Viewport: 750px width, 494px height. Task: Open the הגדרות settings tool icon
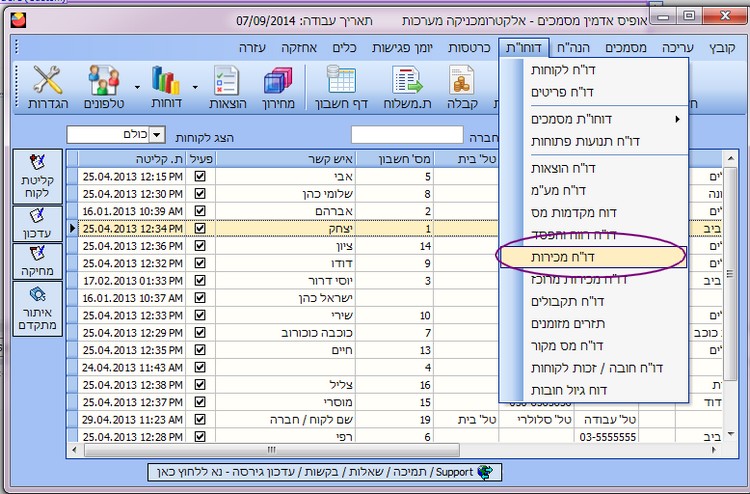pyautogui.click(x=48, y=88)
